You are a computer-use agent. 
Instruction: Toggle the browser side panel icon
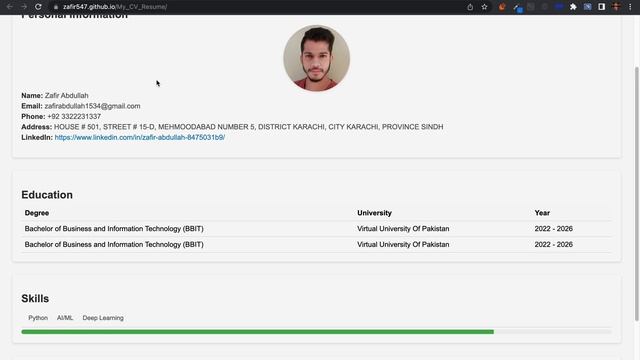point(602,7)
